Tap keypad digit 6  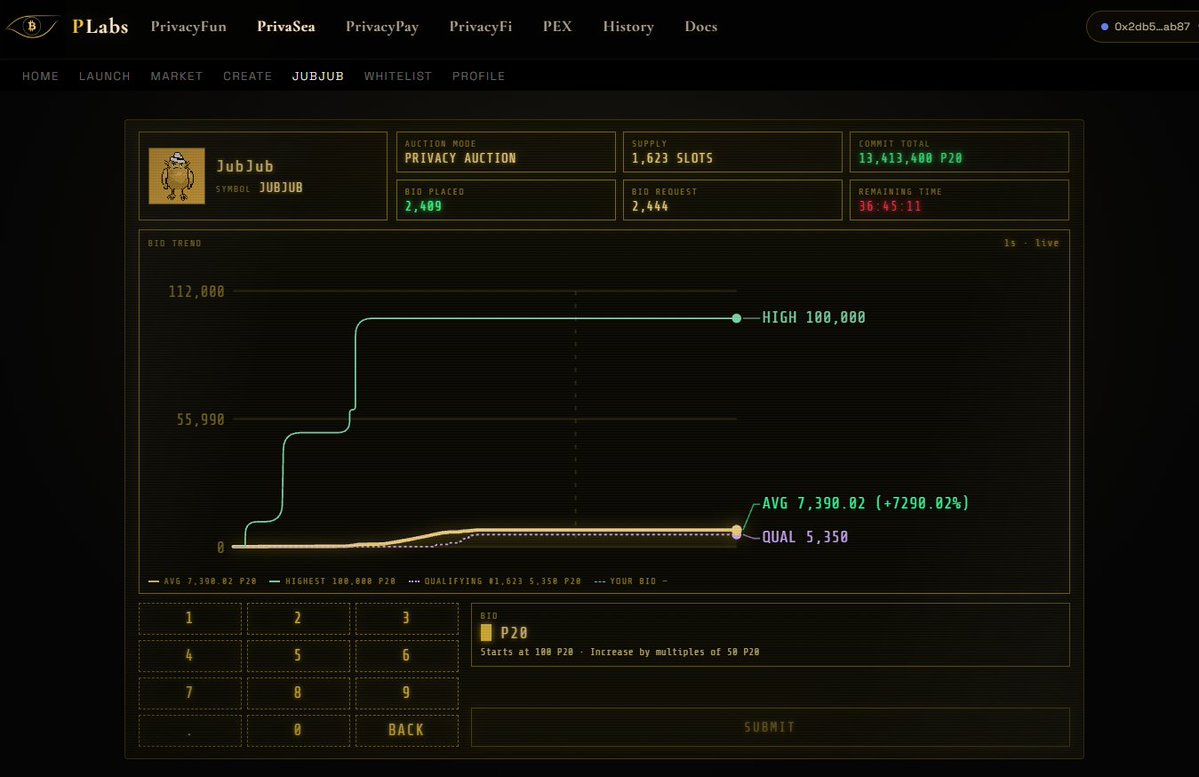pos(407,655)
